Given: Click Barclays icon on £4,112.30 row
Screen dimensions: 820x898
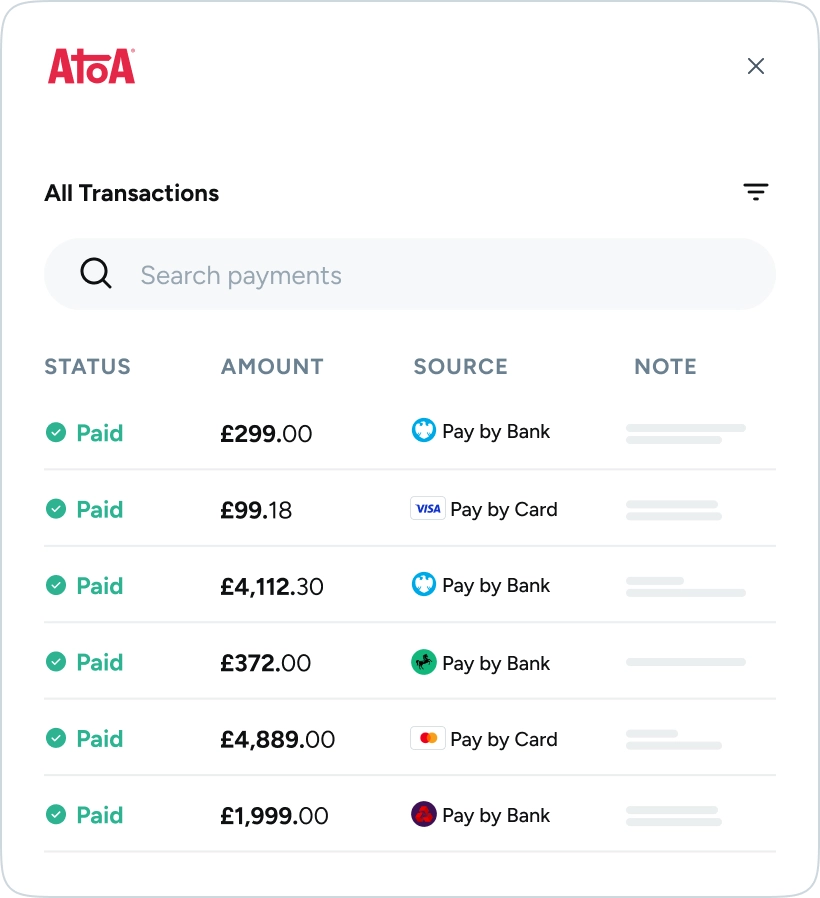Looking at the screenshot, I should (x=424, y=585).
